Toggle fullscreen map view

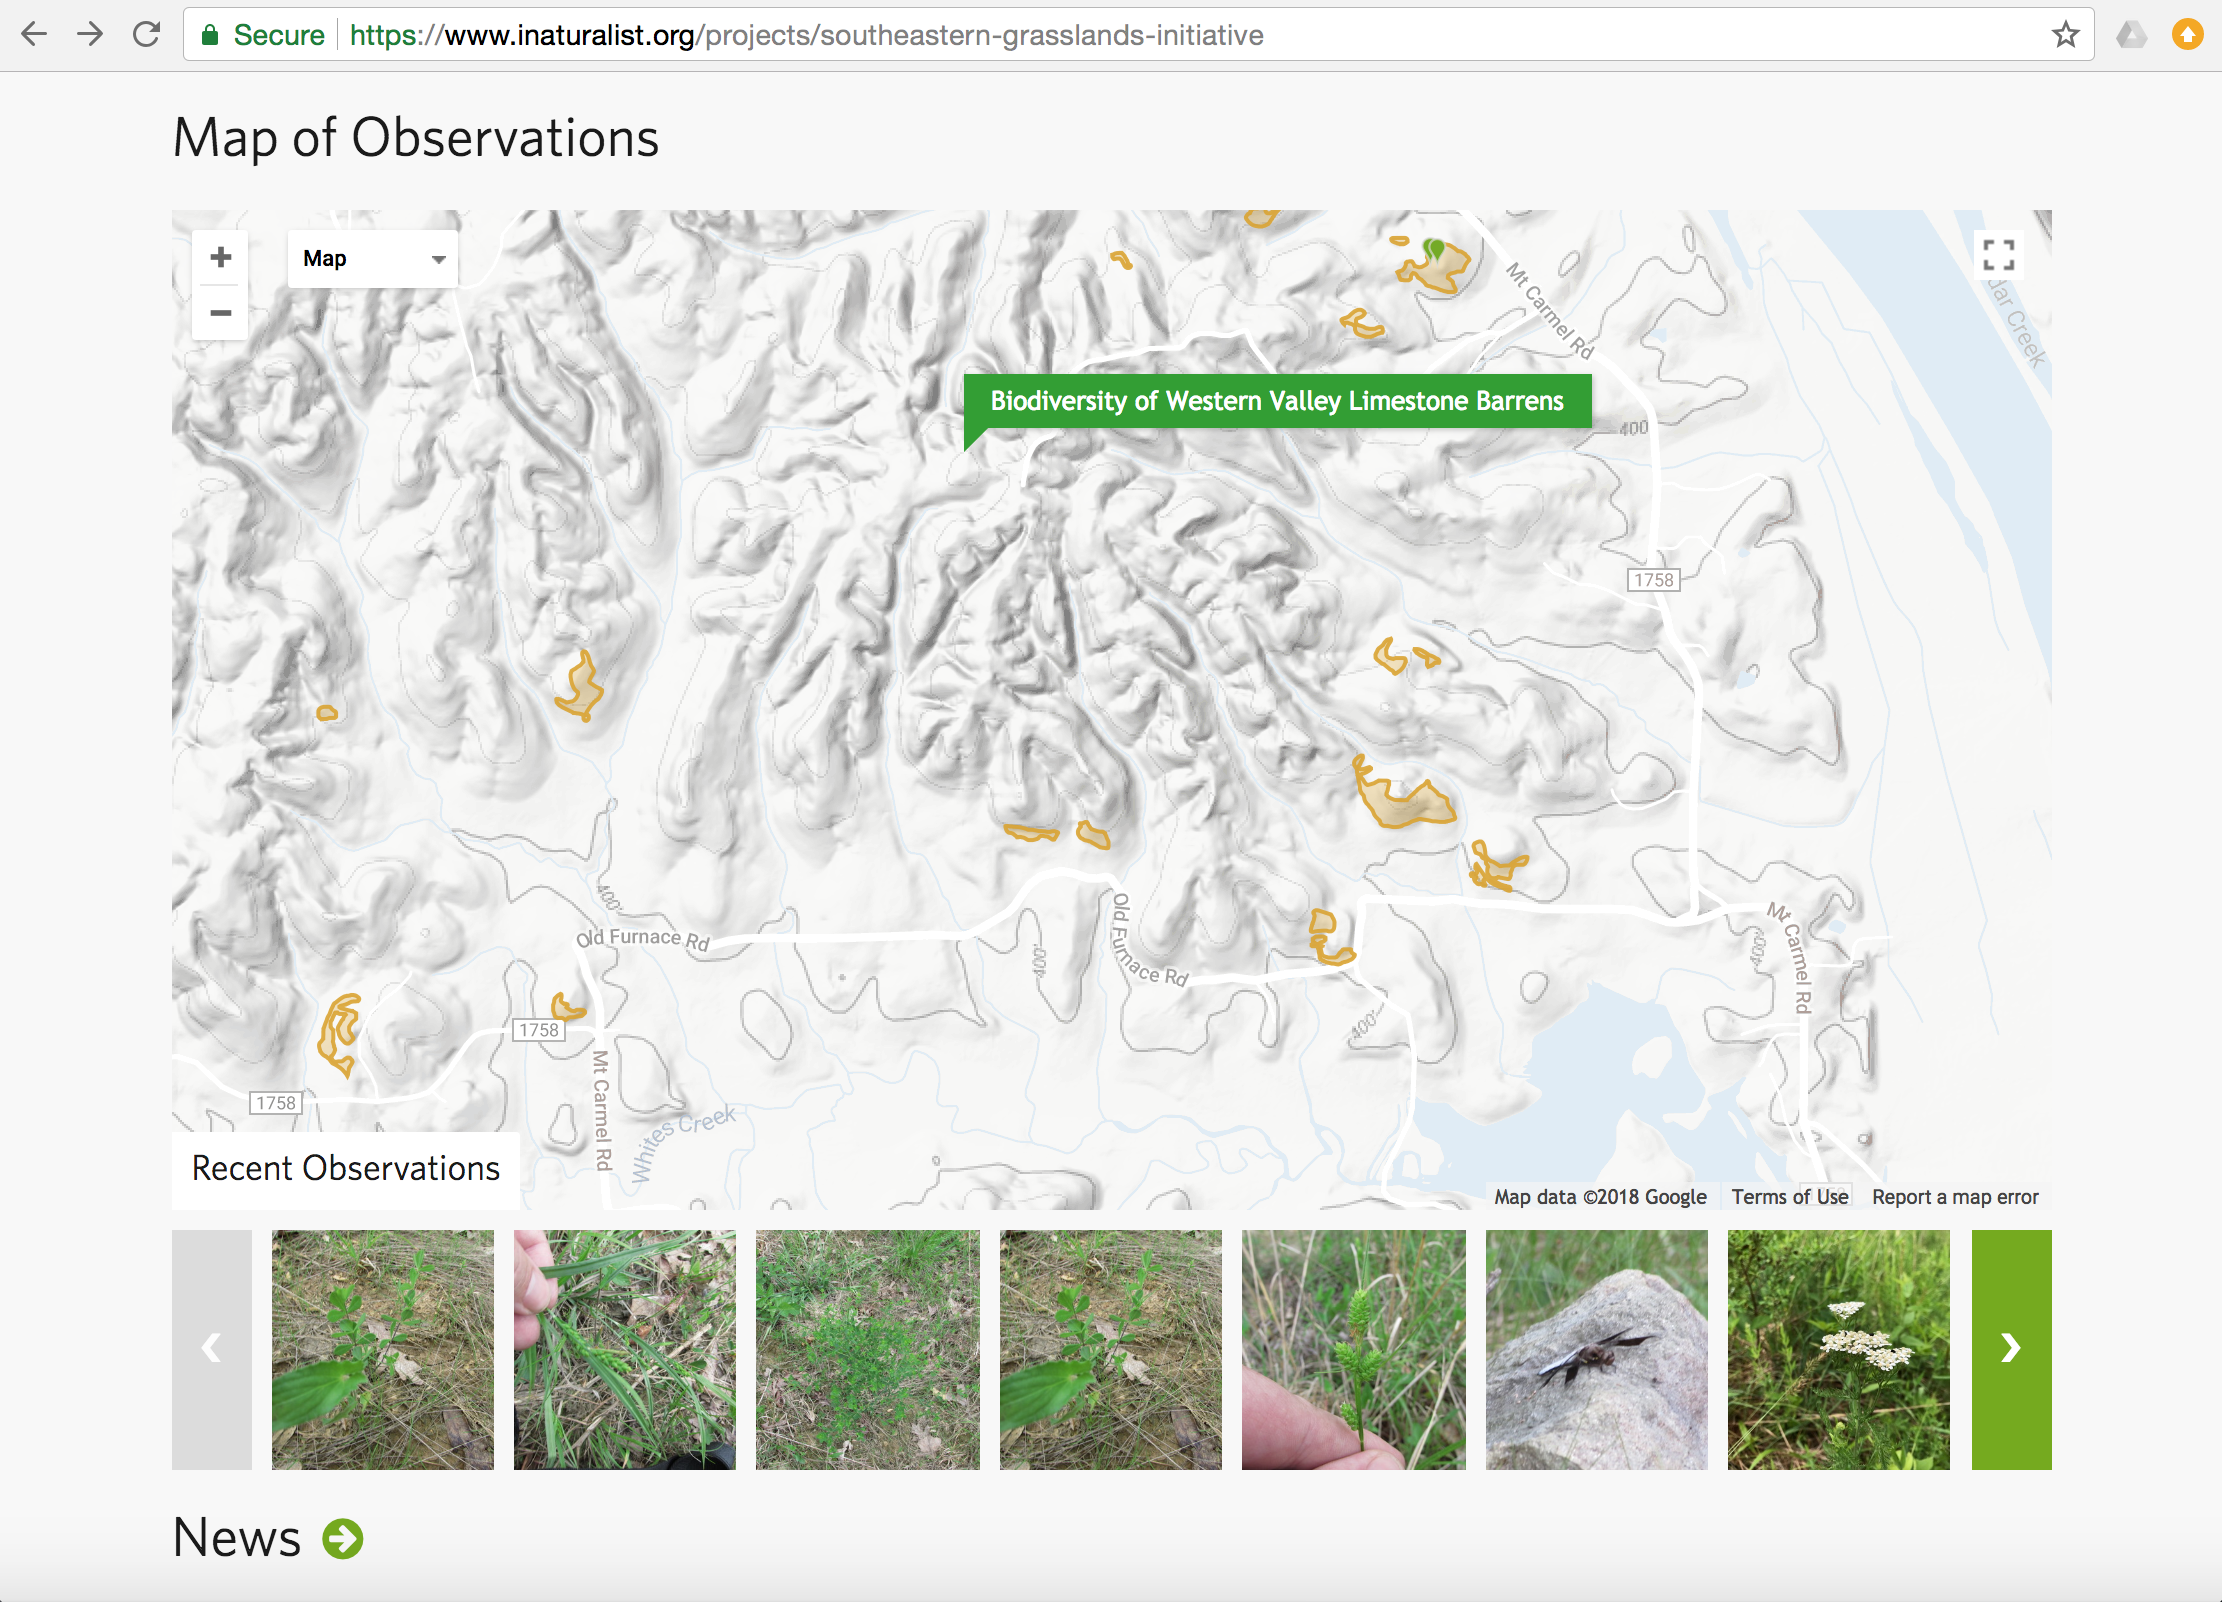(1998, 256)
